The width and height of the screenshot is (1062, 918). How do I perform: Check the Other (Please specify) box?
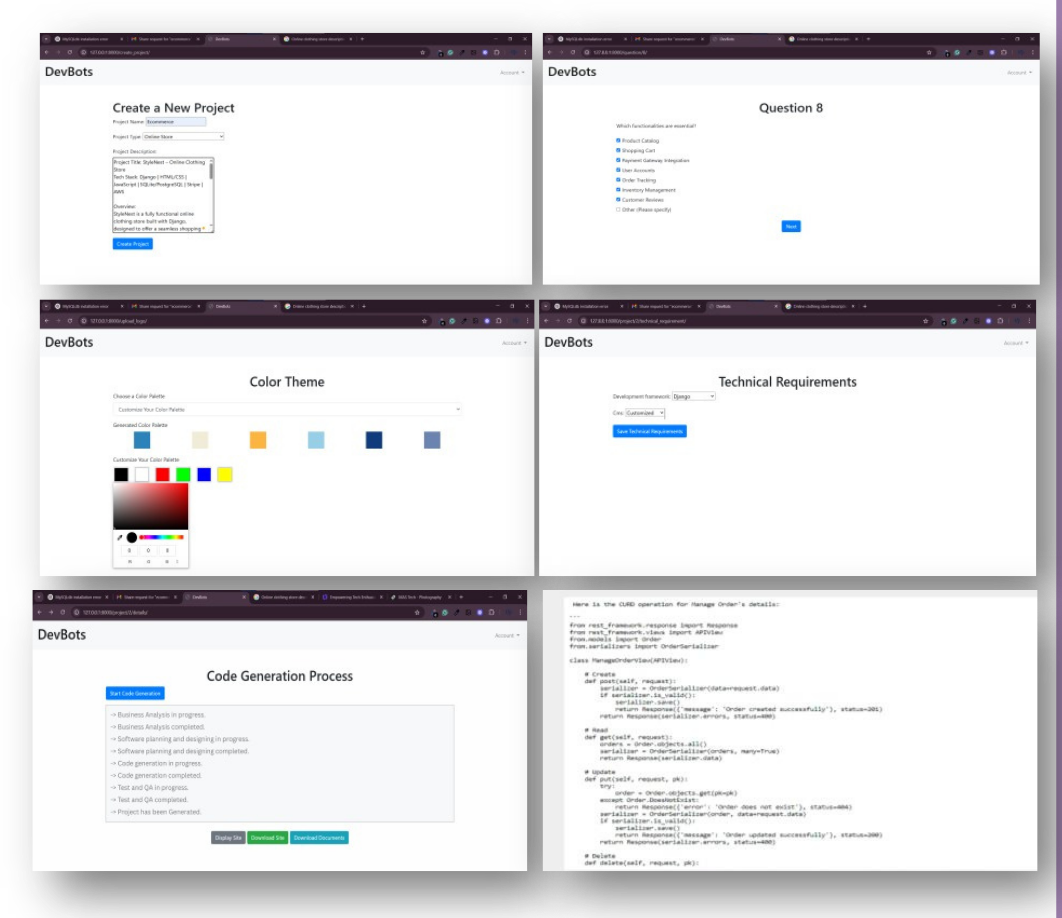(x=619, y=210)
